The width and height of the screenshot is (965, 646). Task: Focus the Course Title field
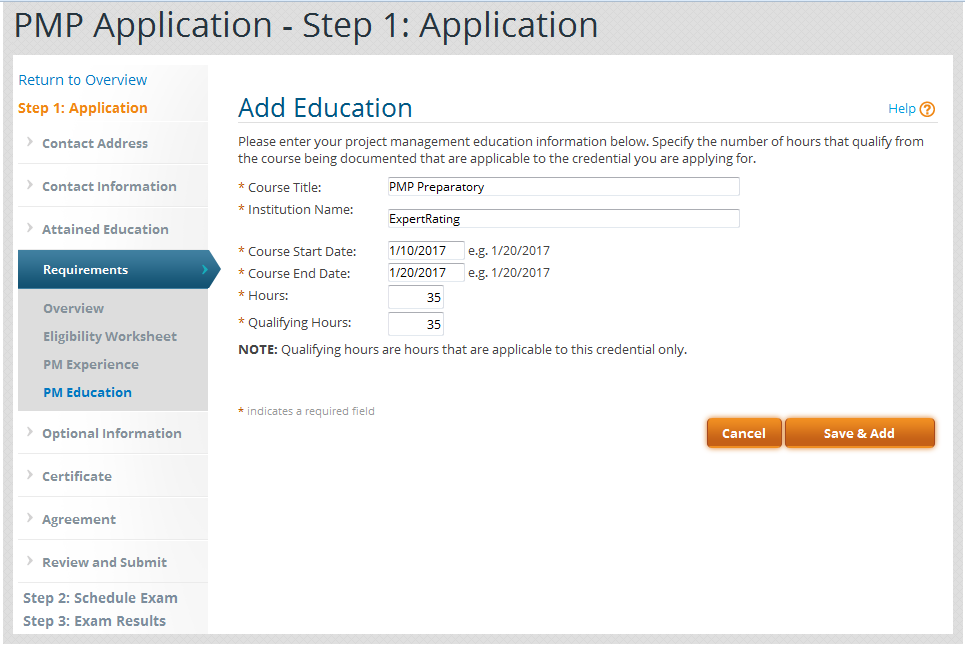[563, 187]
